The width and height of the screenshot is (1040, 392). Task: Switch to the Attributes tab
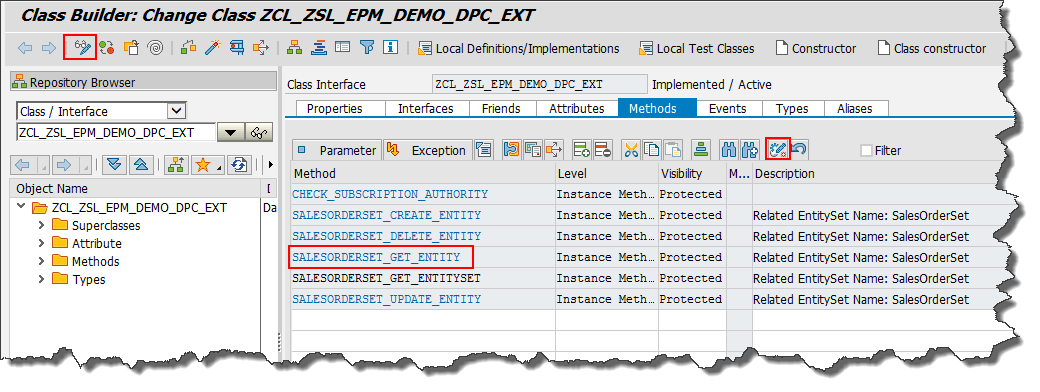click(576, 108)
